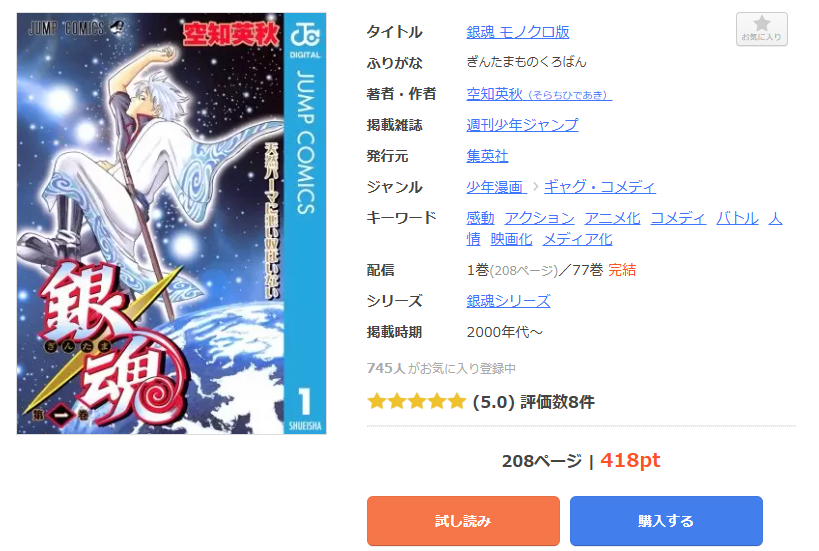Click the star favorite (お気に入り) icon
This screenshot has height=551, width=819.
pos(761,29)
